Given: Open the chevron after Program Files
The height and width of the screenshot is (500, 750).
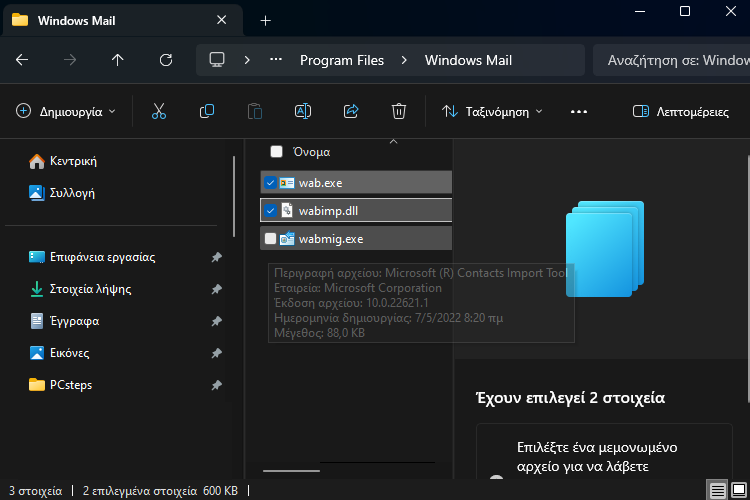Looking at the screenshot, I should point(404,60).
